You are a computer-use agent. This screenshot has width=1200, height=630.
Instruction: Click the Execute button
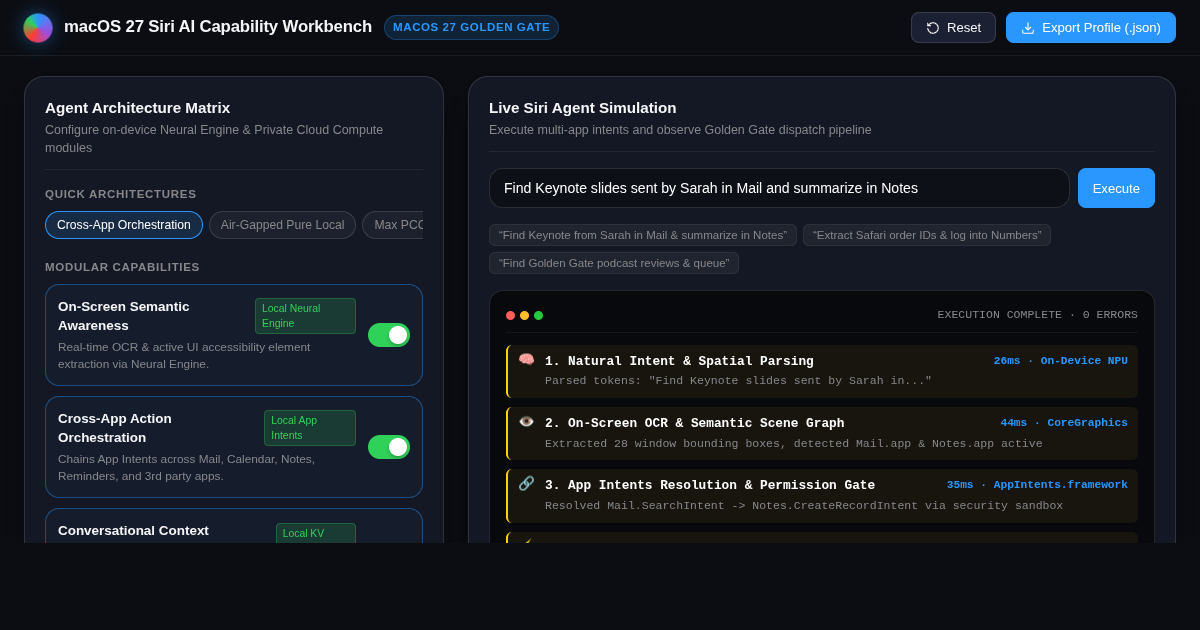click(1116, 188)
